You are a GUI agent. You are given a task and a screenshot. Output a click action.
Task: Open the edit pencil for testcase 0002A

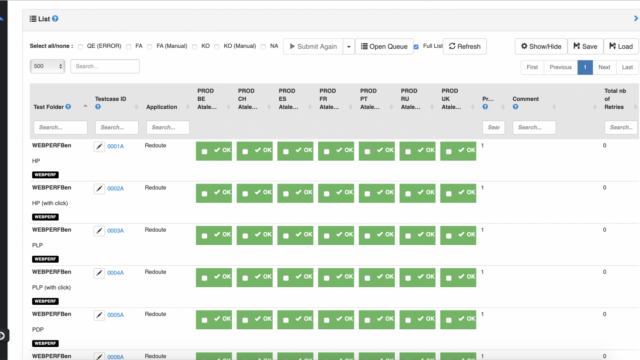99,189
